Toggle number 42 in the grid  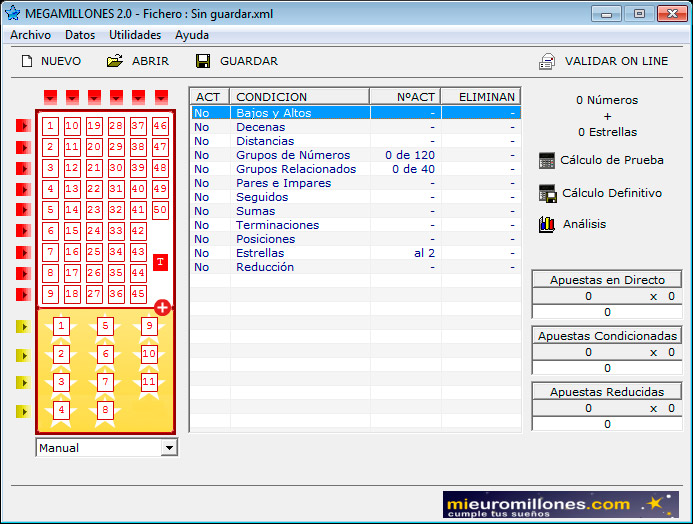(138, 231)
